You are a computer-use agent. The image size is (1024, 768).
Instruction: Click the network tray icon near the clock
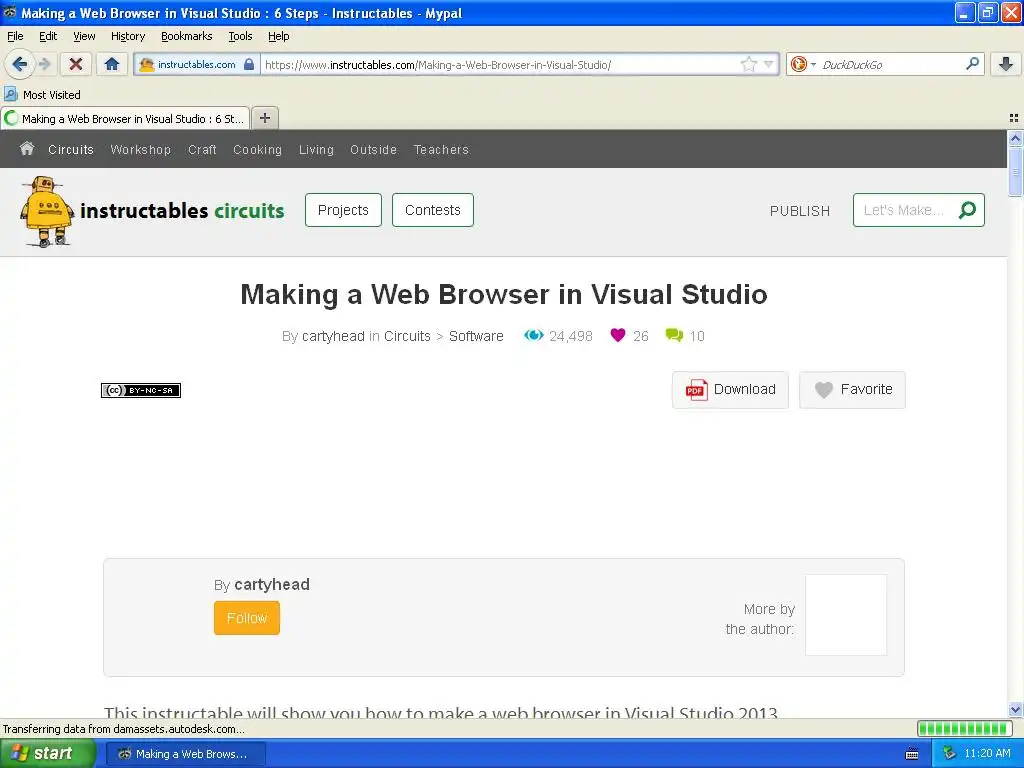[x=949, y=753]
